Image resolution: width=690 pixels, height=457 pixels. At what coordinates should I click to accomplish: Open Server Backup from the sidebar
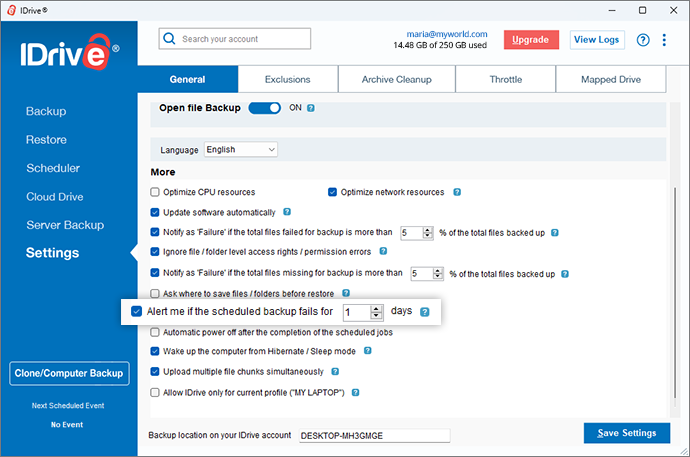coord(65,225)
